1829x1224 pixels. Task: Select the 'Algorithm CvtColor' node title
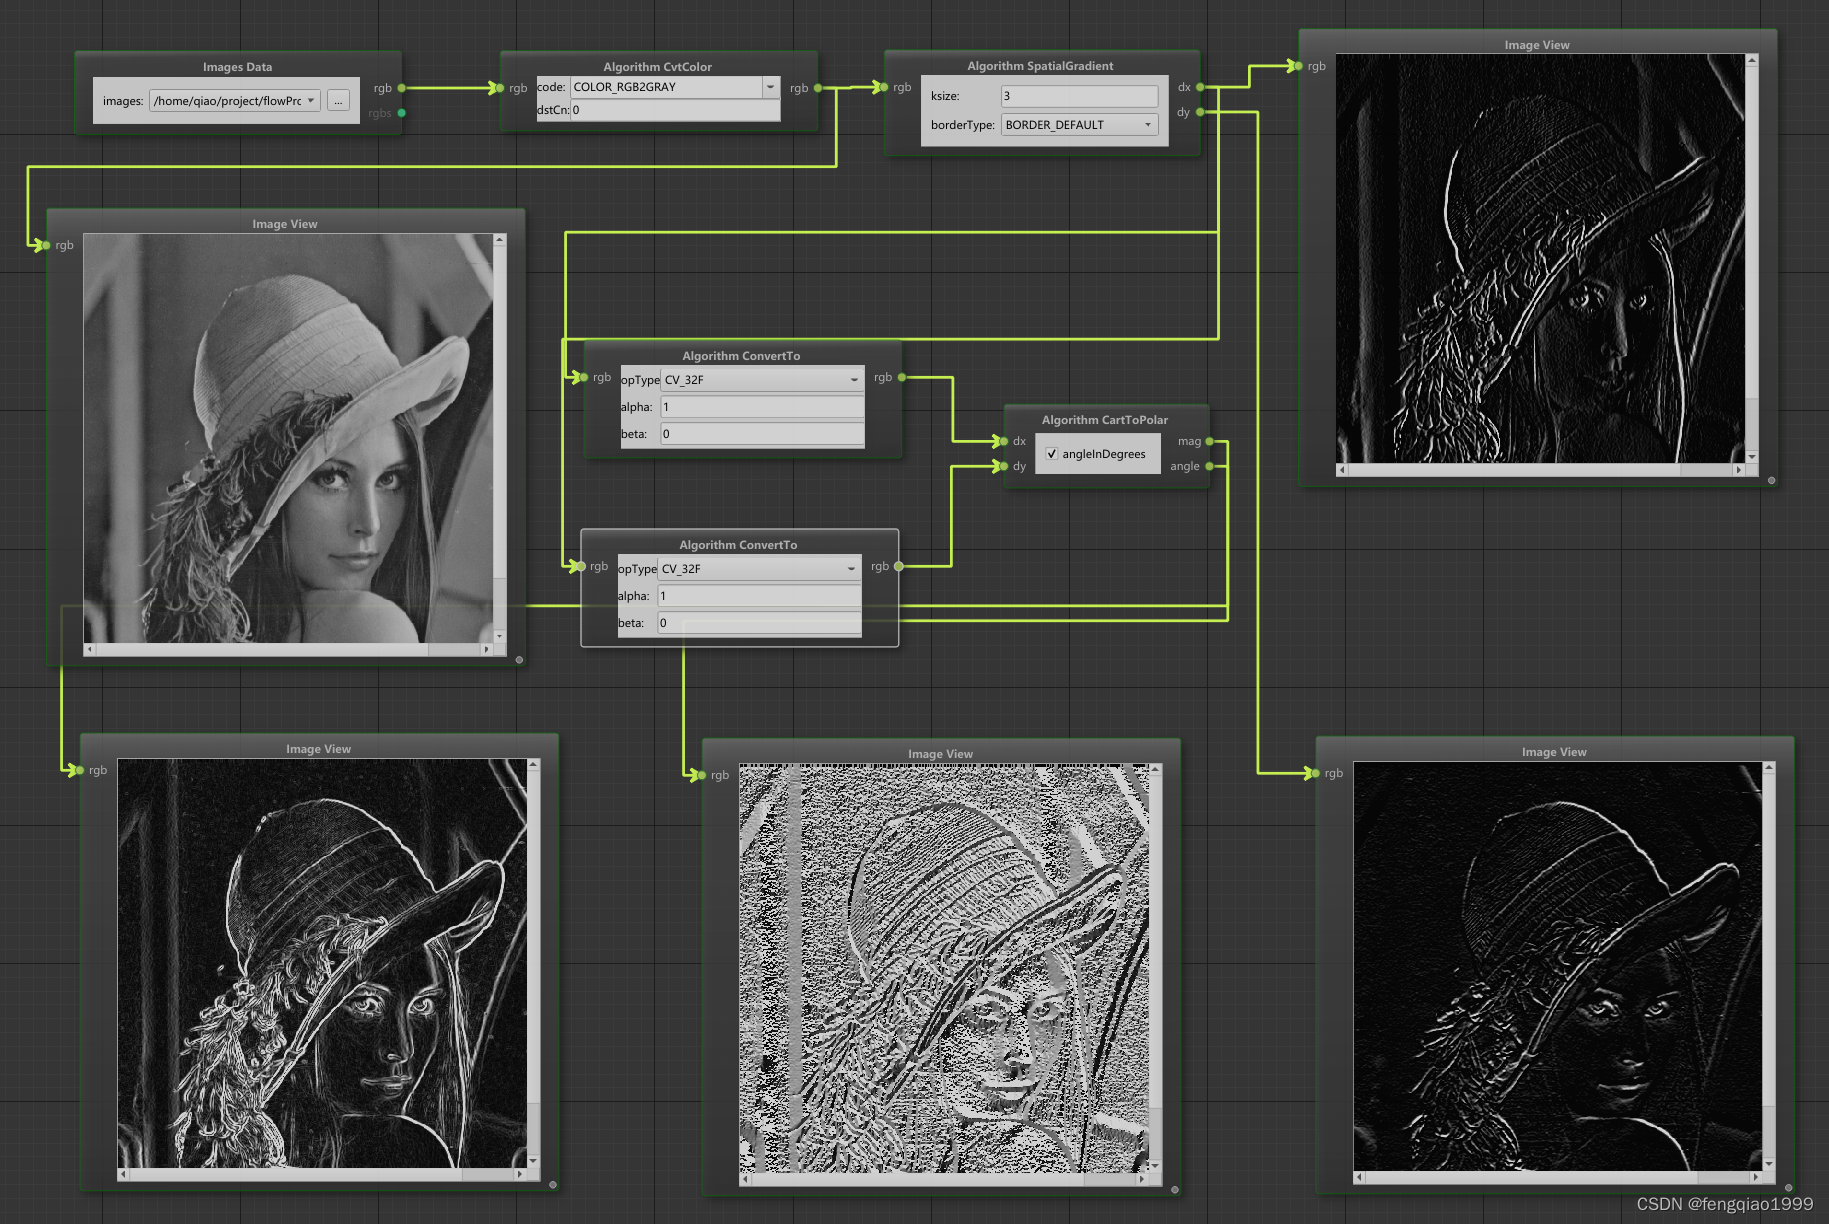(x=657, y=67)
